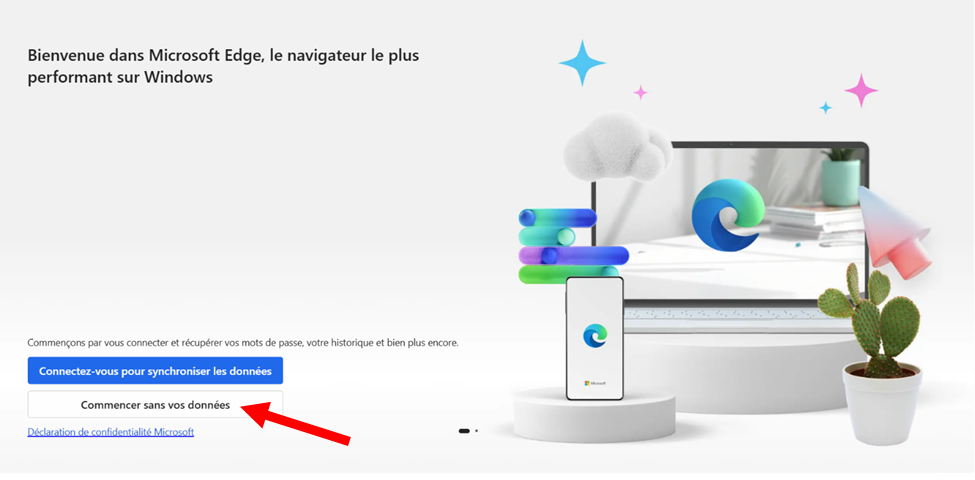Click the small pink sparkle near the cloud
Image resolution: width=975 pixels, height=480 pixels.
coord(640,93)
